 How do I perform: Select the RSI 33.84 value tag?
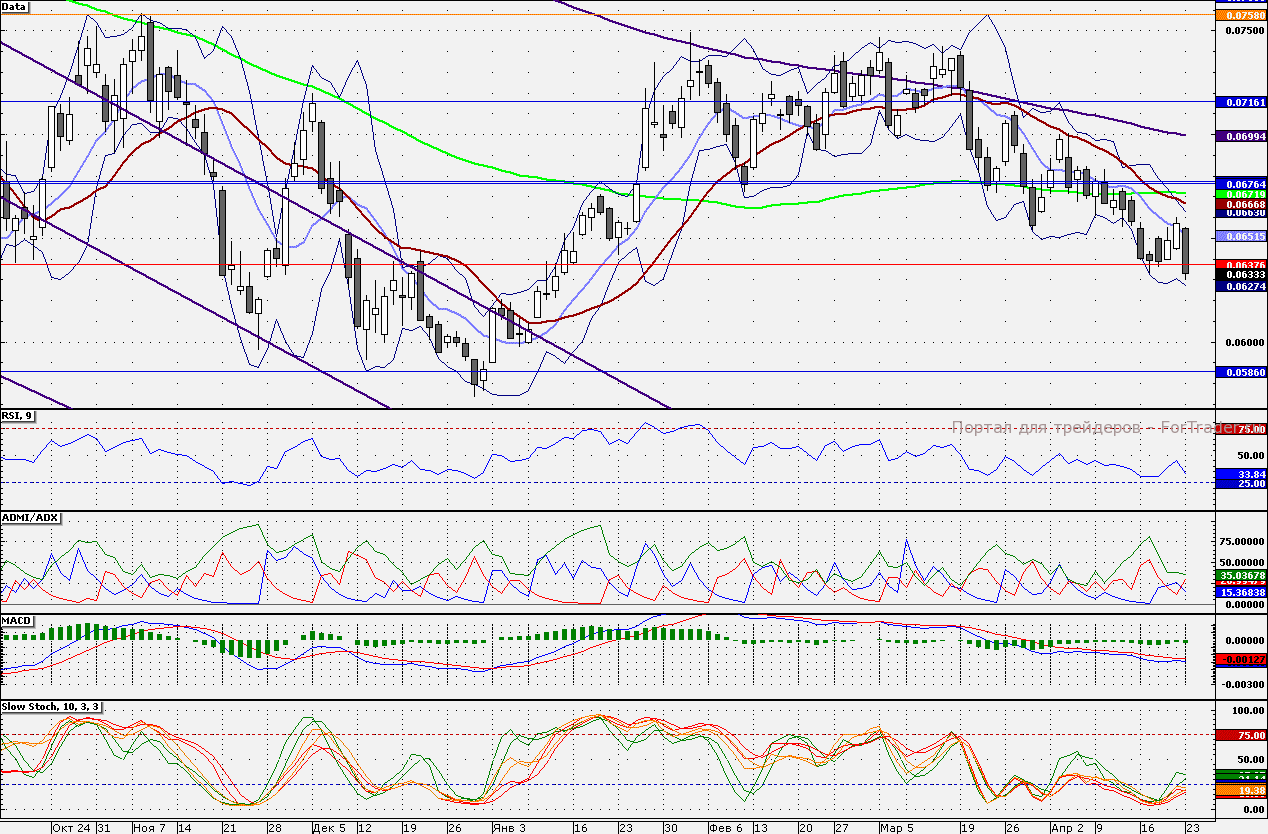pyautogui.click(x=1240, y=474)
